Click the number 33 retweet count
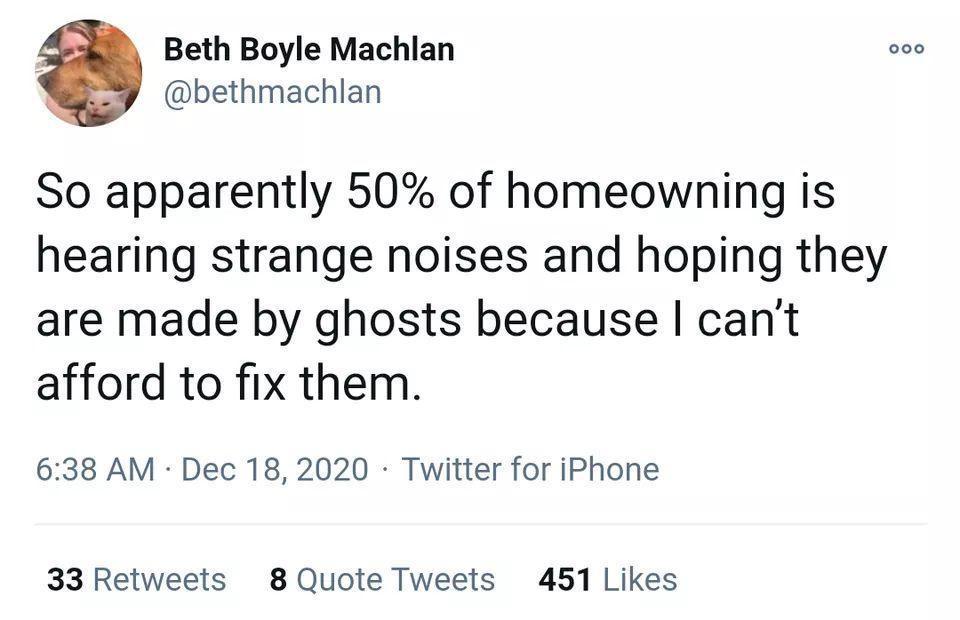This screenshot has height=620, width=960. [65, 579]
